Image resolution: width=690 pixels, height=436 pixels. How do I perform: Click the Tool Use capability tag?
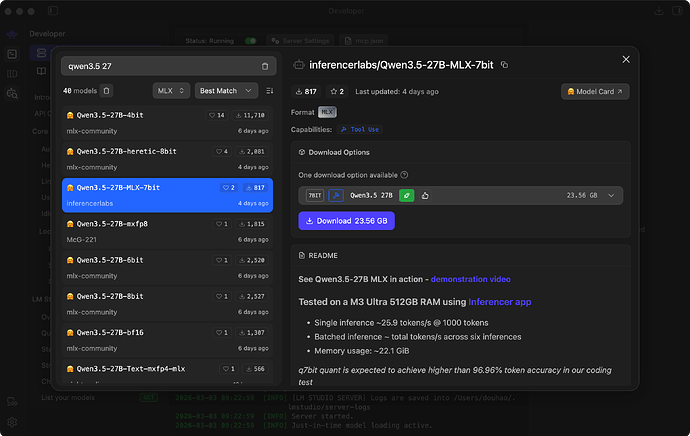click(360, 129)
